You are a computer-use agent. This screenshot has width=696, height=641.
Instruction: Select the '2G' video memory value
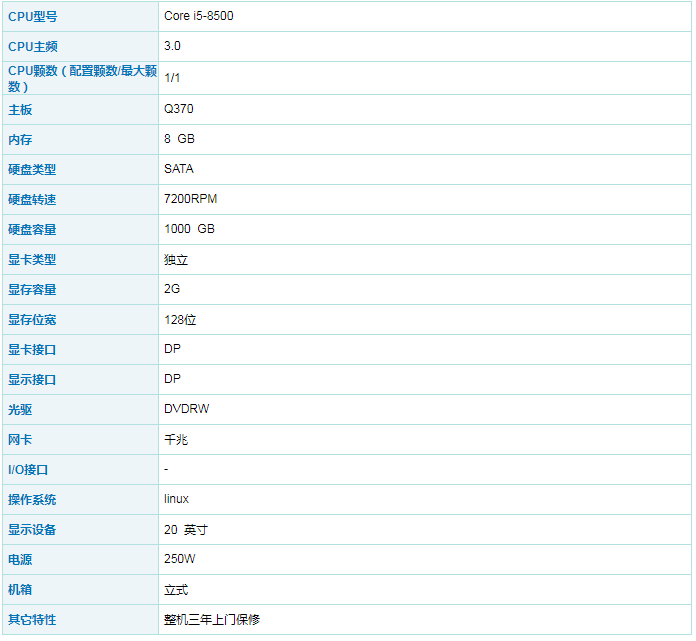click(x=172, y=289)
